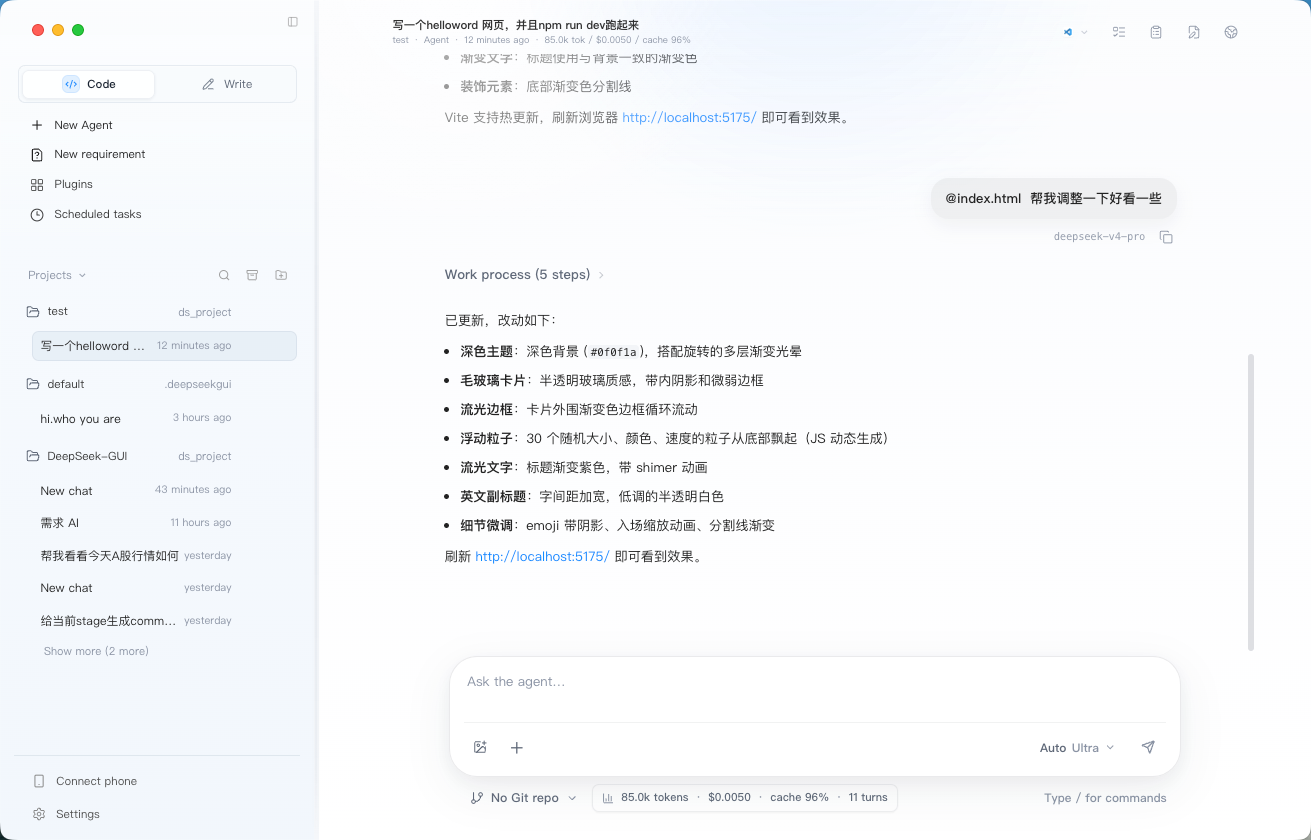Expand Work process (5 steps)
Viewport: 1311px width, 840px height.
click(524, 274)
